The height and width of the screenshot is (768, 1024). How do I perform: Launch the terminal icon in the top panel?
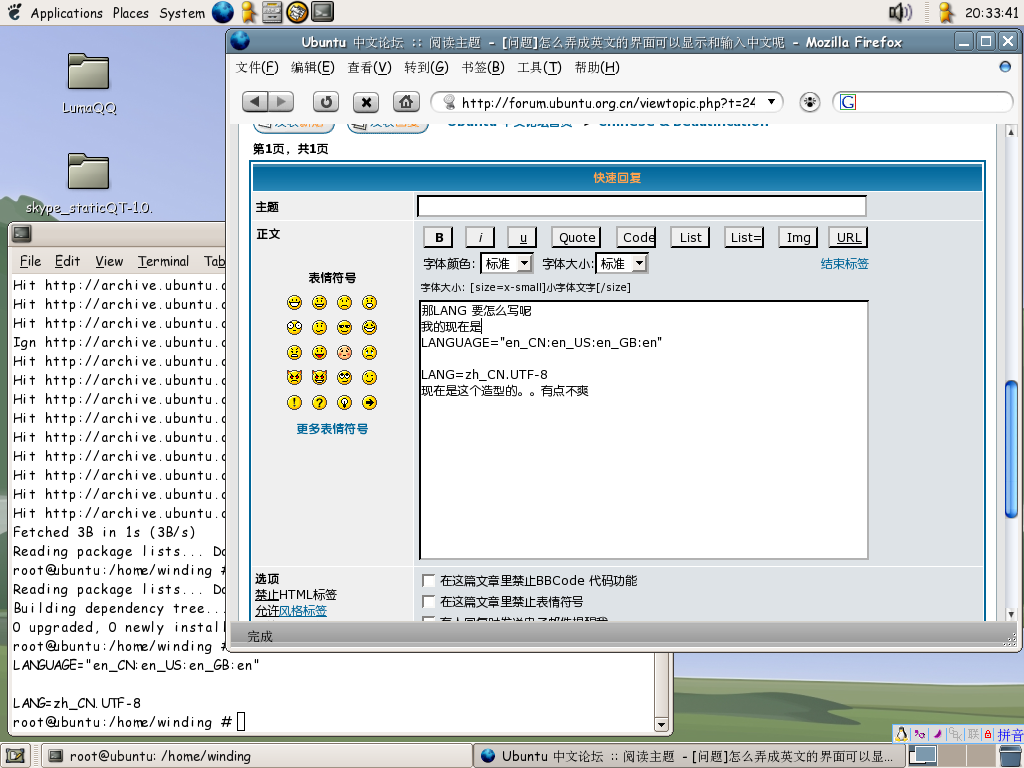click(x=323, y=12)
